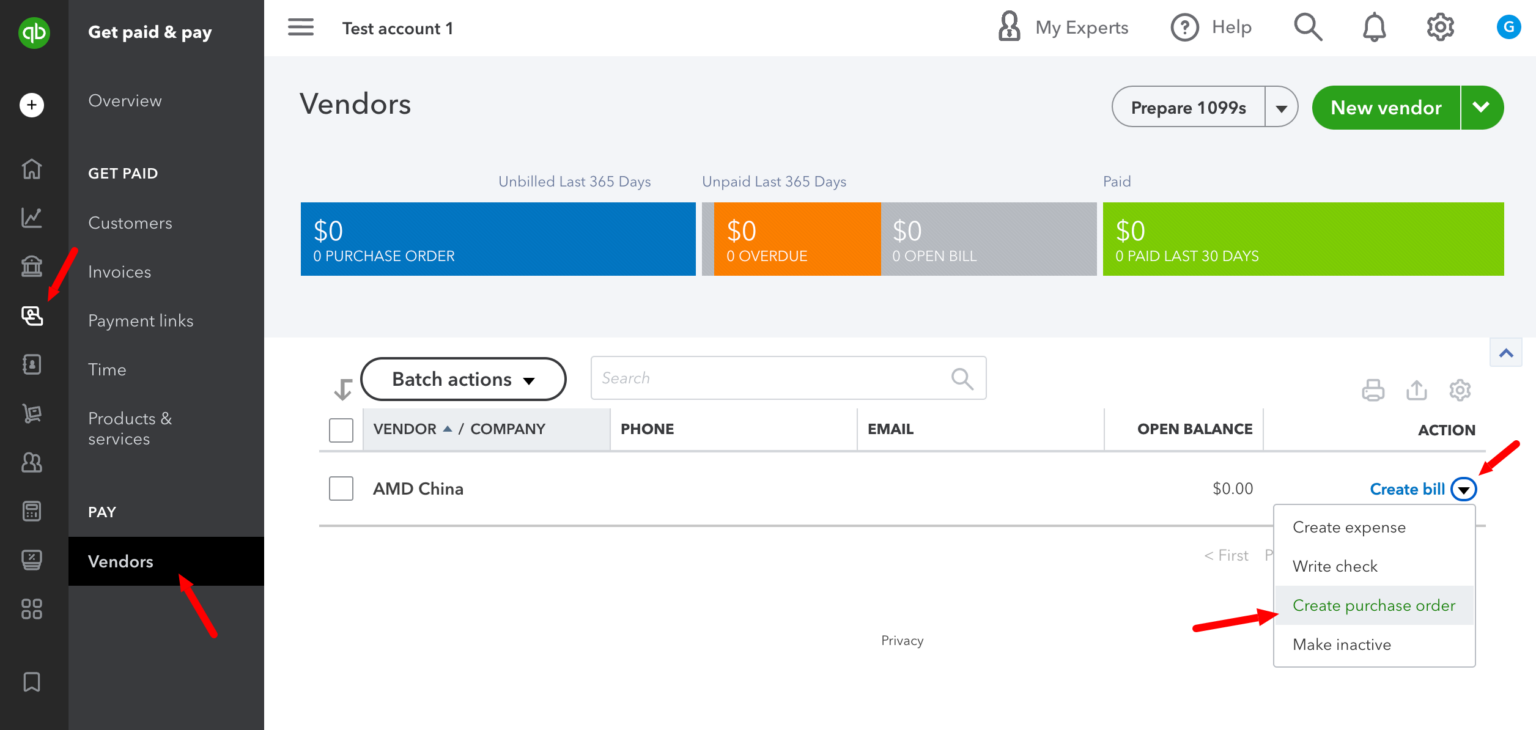Print the vendor list using the printer icon
Screen dimensions: 1536x730
click(1373, 390)
